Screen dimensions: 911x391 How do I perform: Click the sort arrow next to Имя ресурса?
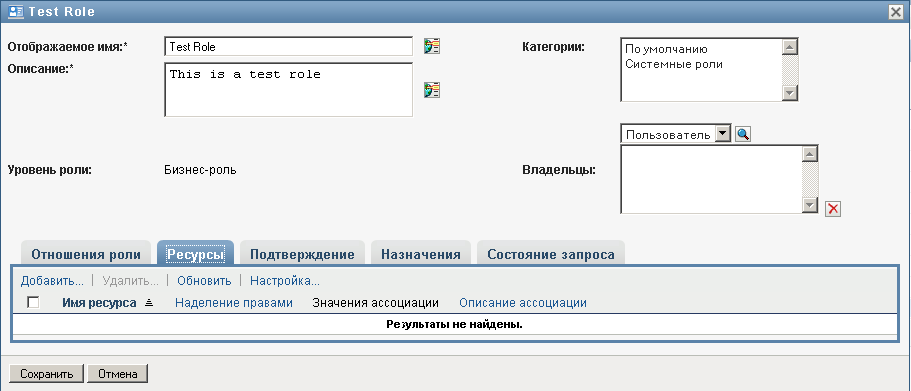click(149, 303)
